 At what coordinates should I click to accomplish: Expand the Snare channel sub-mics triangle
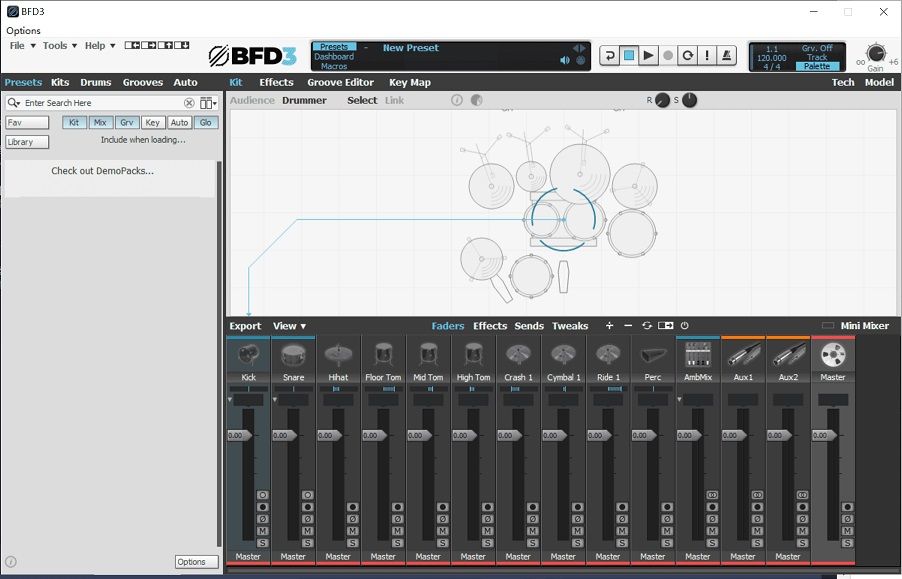tap(275, 399)
